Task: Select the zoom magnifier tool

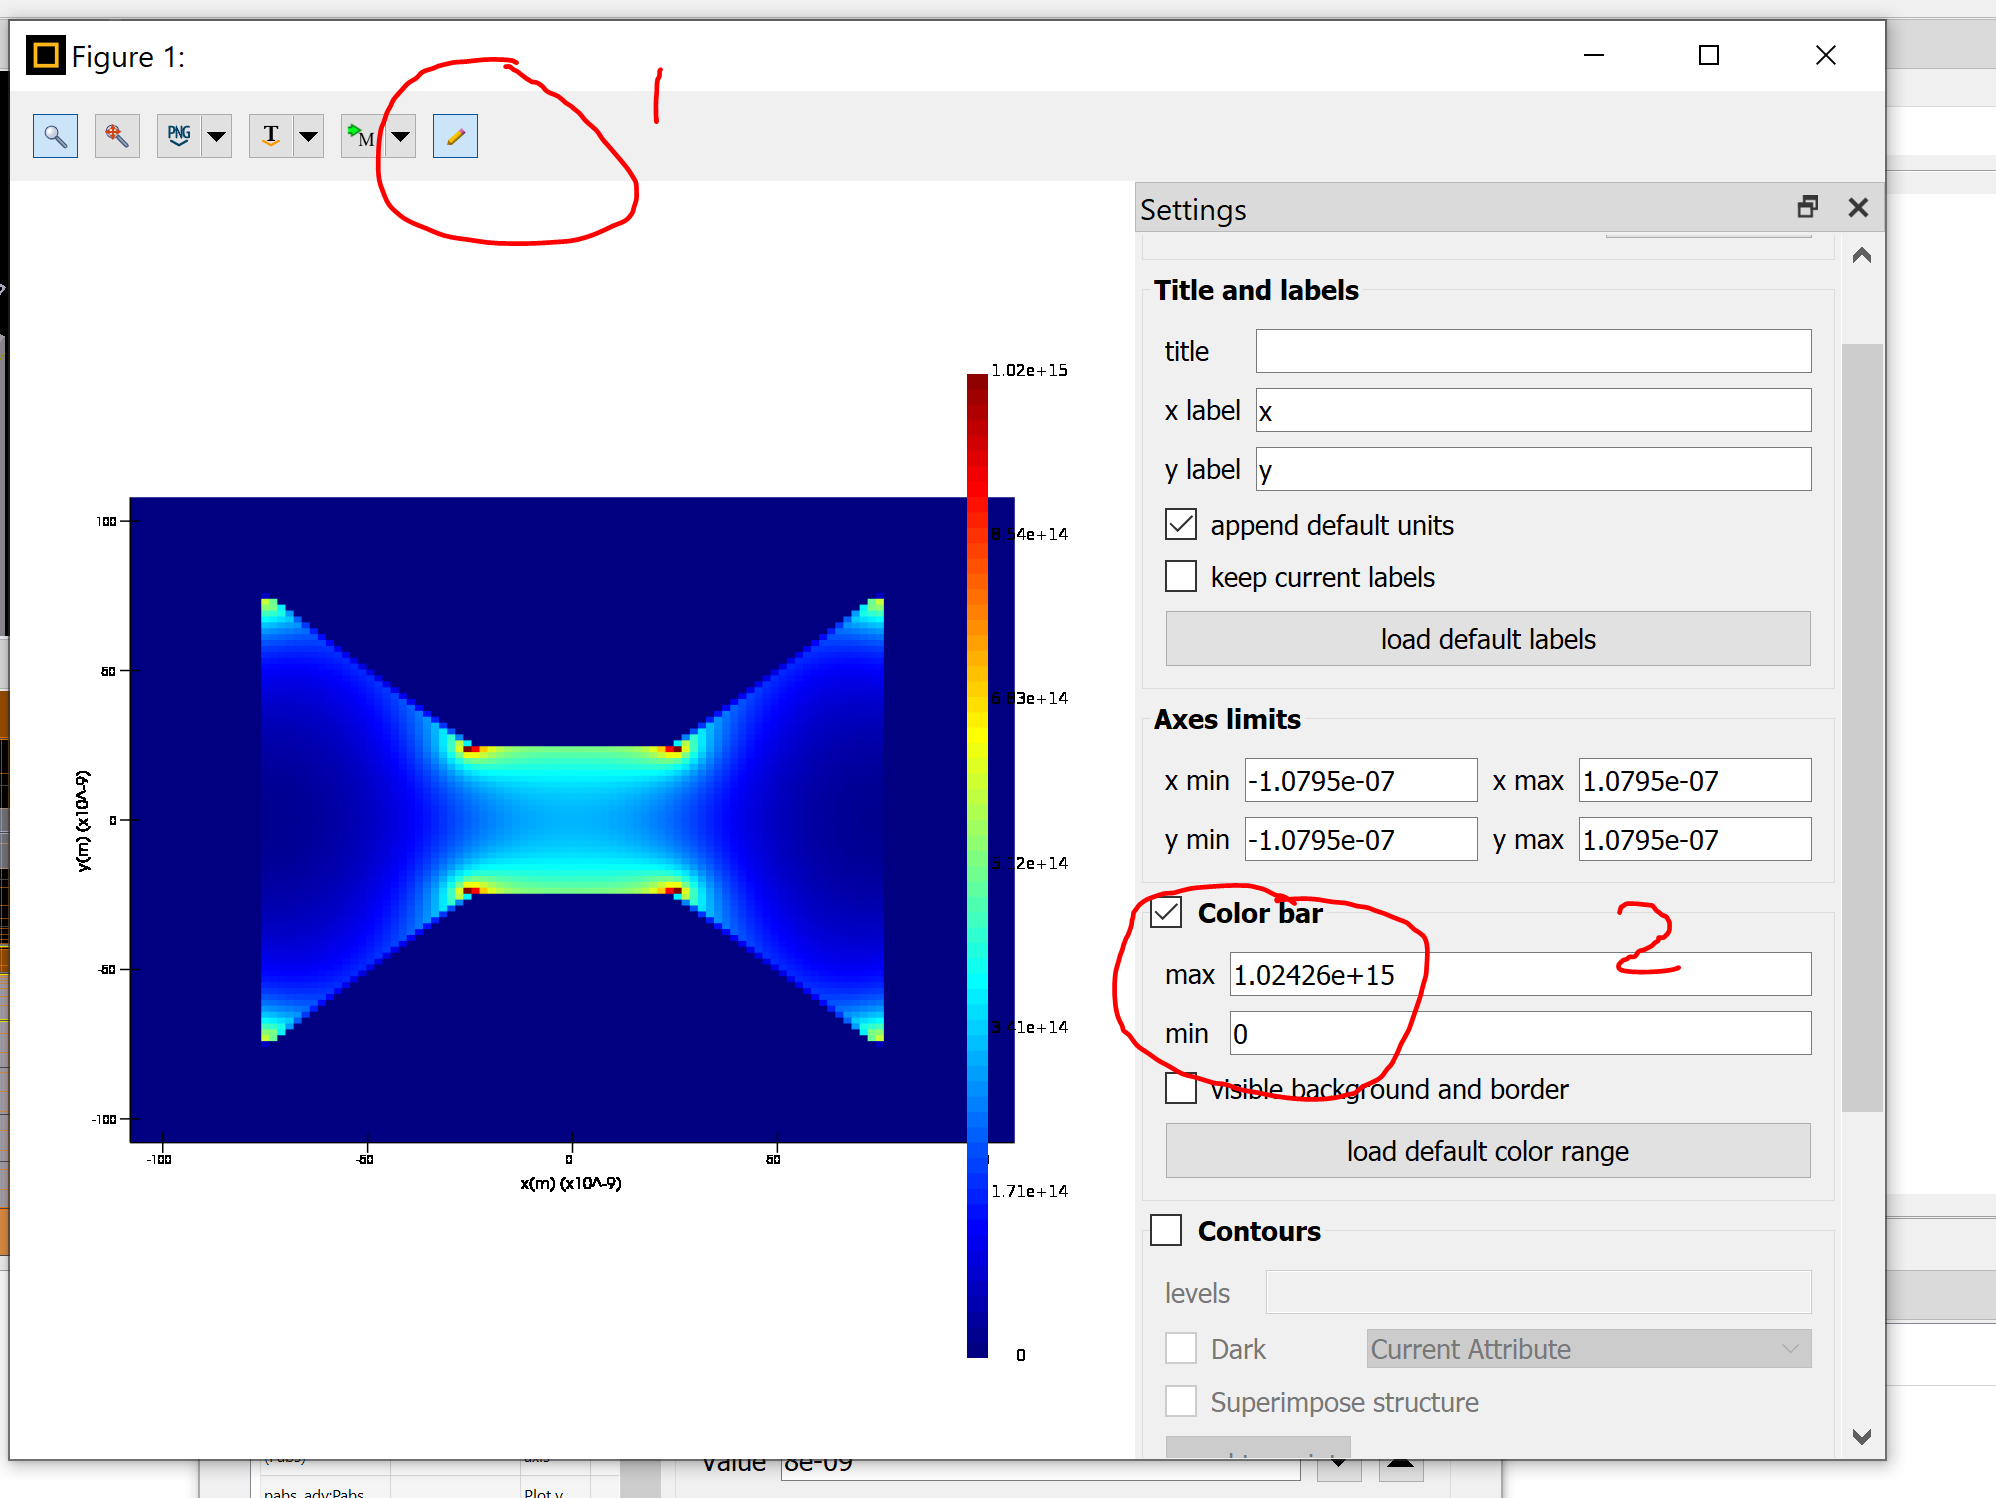Action: pos(55,136)
